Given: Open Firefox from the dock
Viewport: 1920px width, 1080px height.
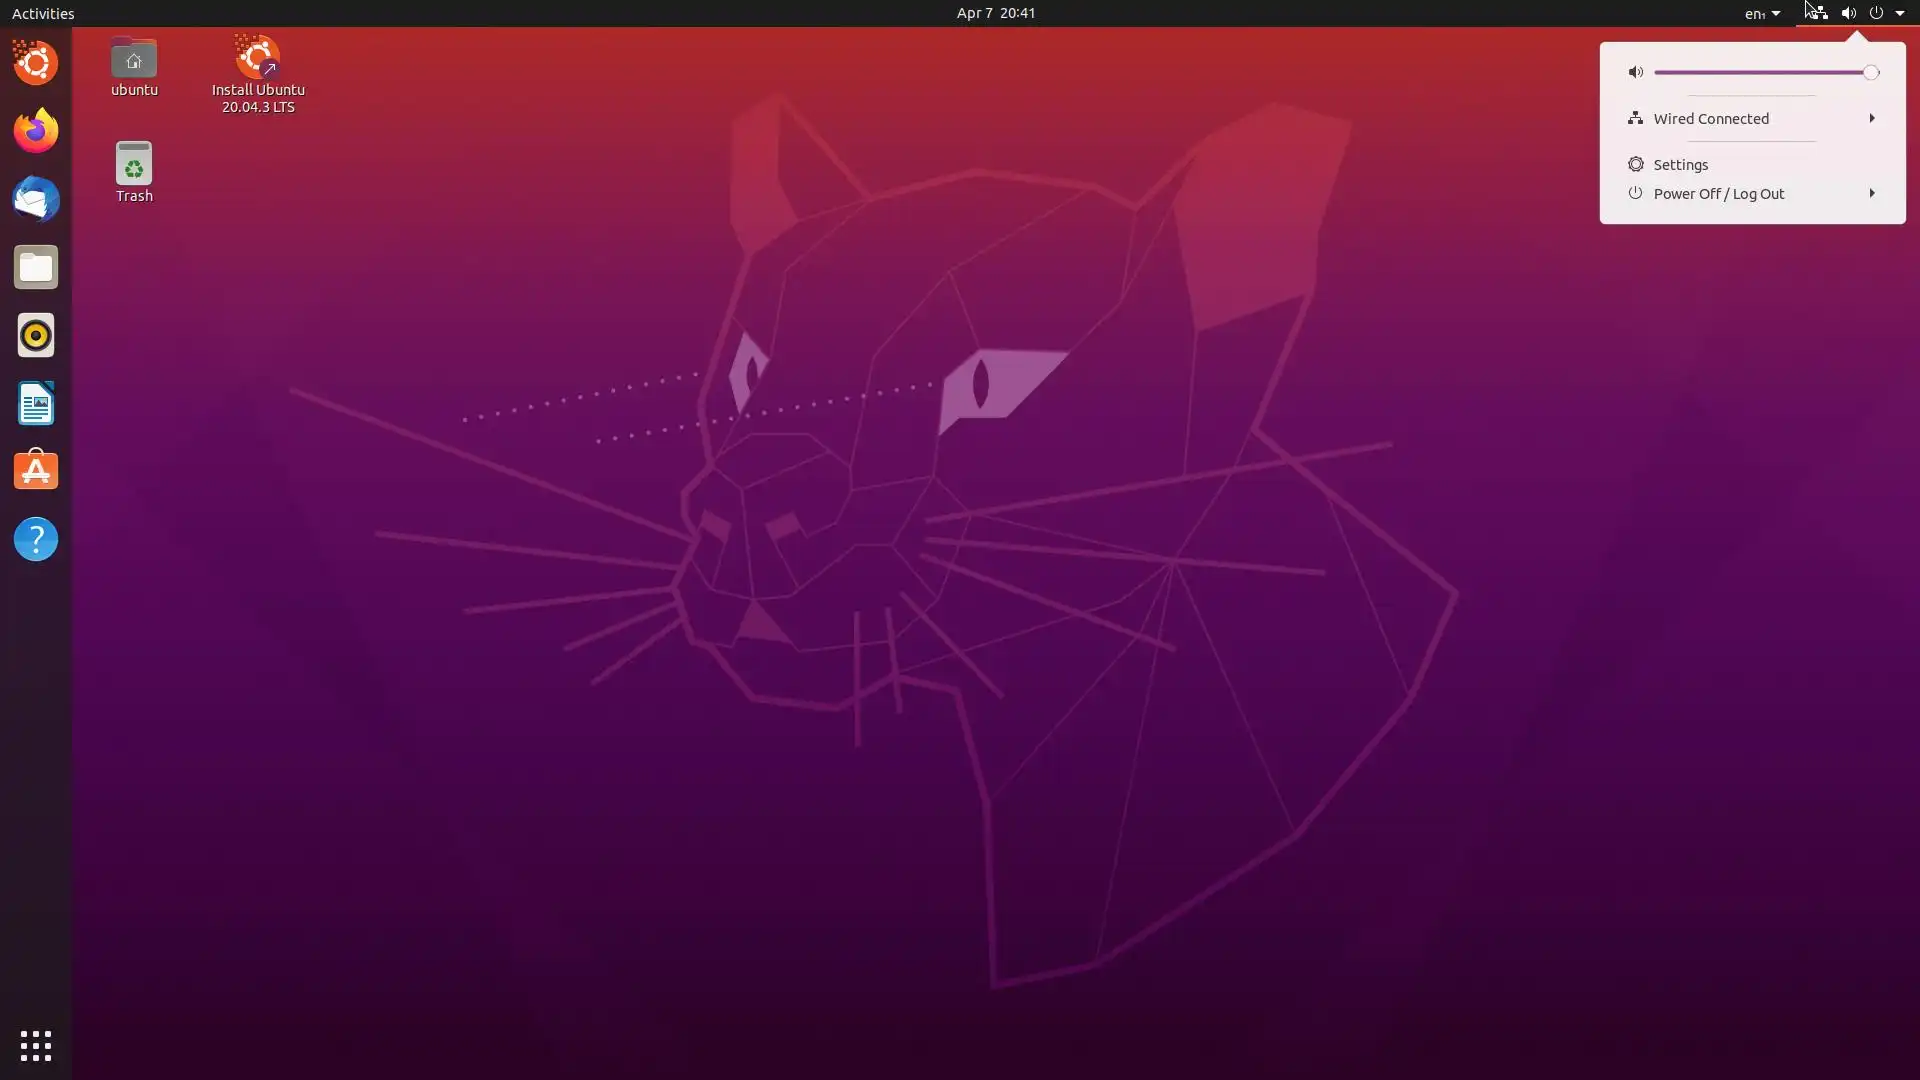Looking at the screenshot, I should 36,131.
